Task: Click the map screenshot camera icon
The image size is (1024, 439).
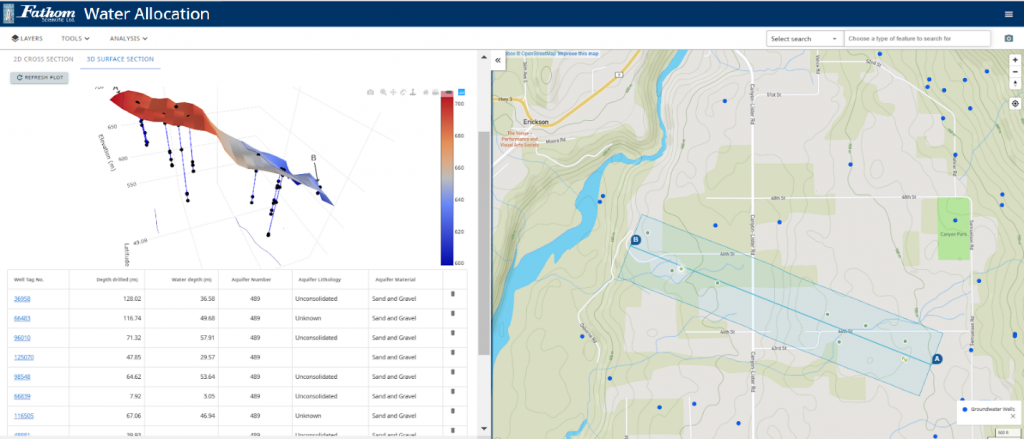Action: point(1008,39)
